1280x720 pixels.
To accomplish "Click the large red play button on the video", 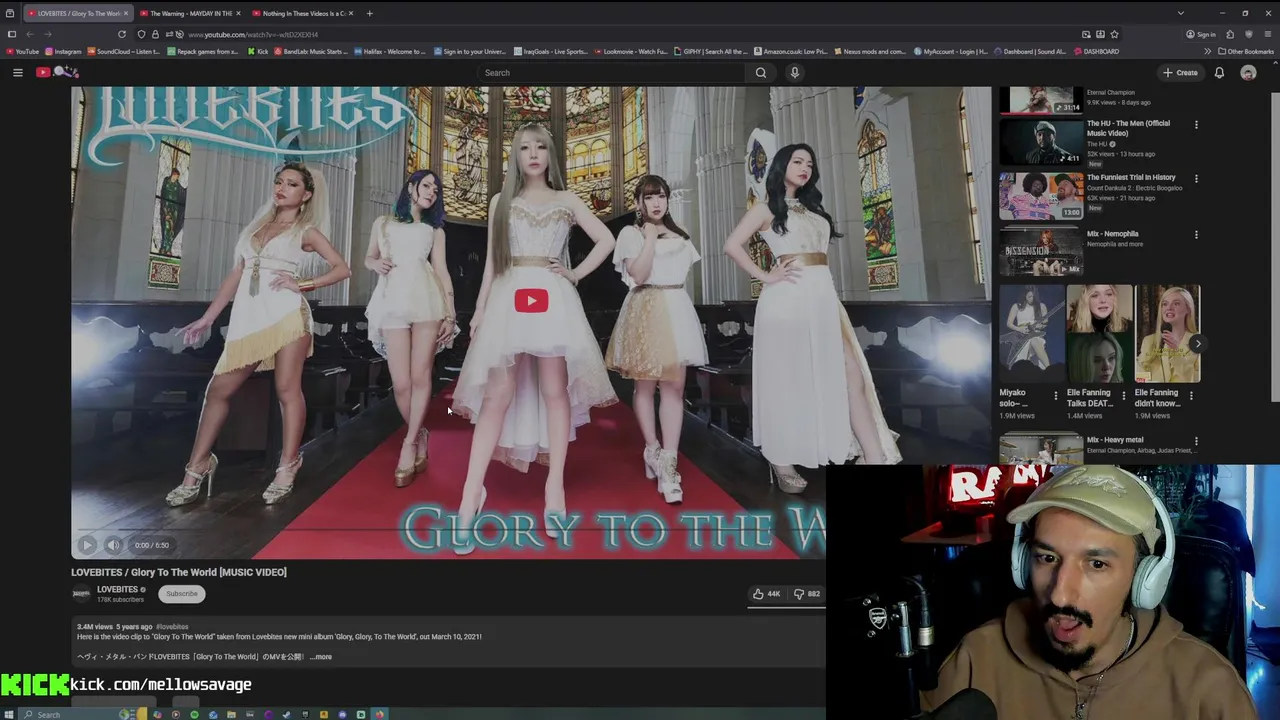I will pyautogui.click(x=531, y=301).
